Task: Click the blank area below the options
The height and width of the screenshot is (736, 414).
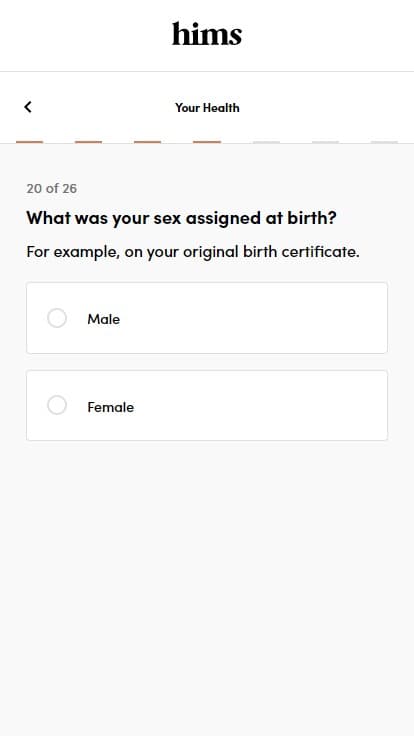Action: (207, 587)
